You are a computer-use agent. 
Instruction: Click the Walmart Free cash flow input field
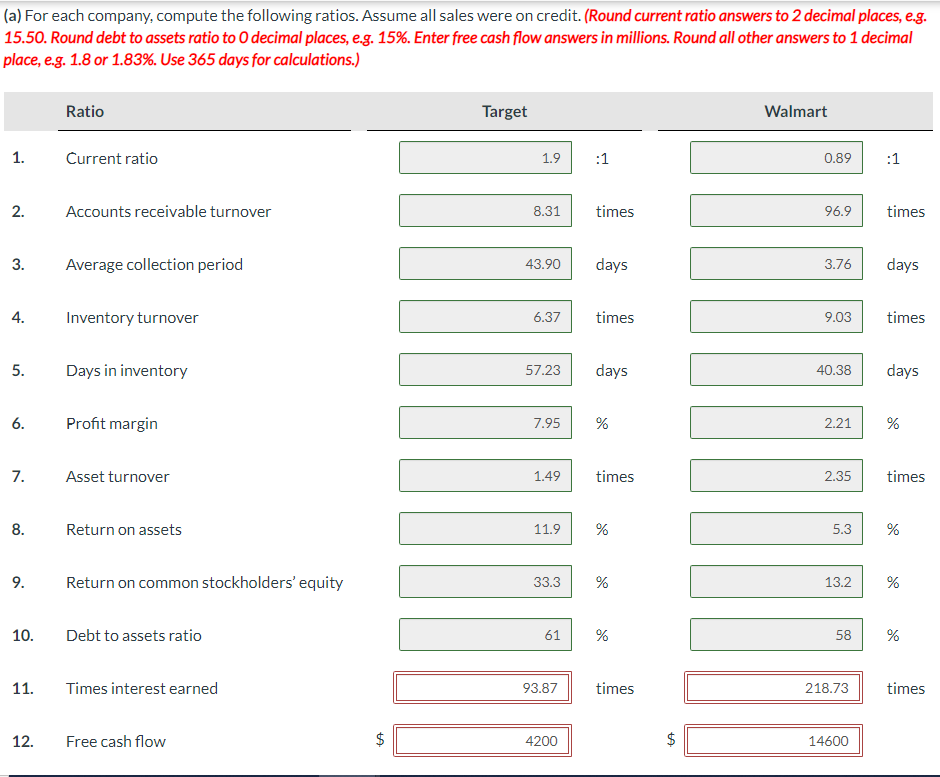(x=773, y=740)
